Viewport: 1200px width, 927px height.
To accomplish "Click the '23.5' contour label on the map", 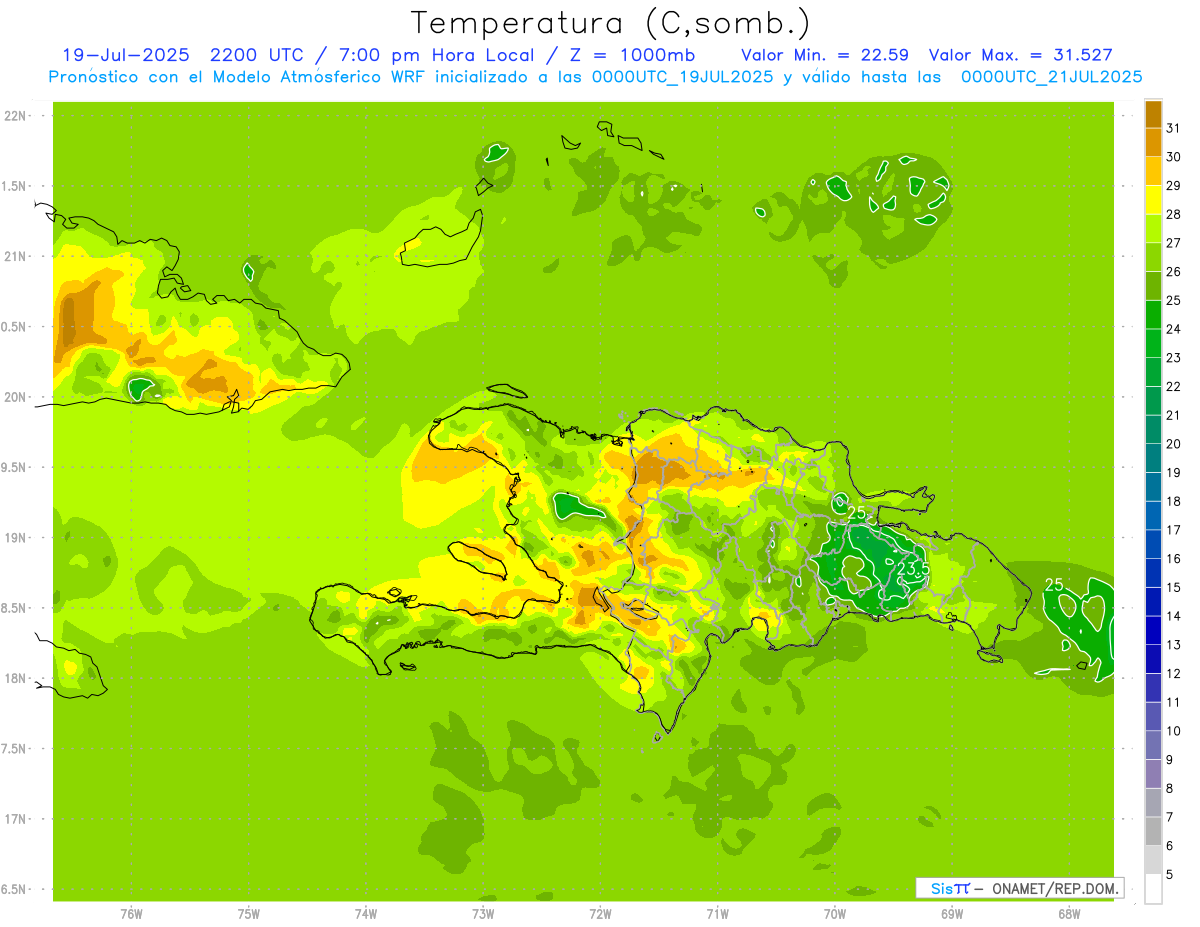I will click(x=913, y=569).
